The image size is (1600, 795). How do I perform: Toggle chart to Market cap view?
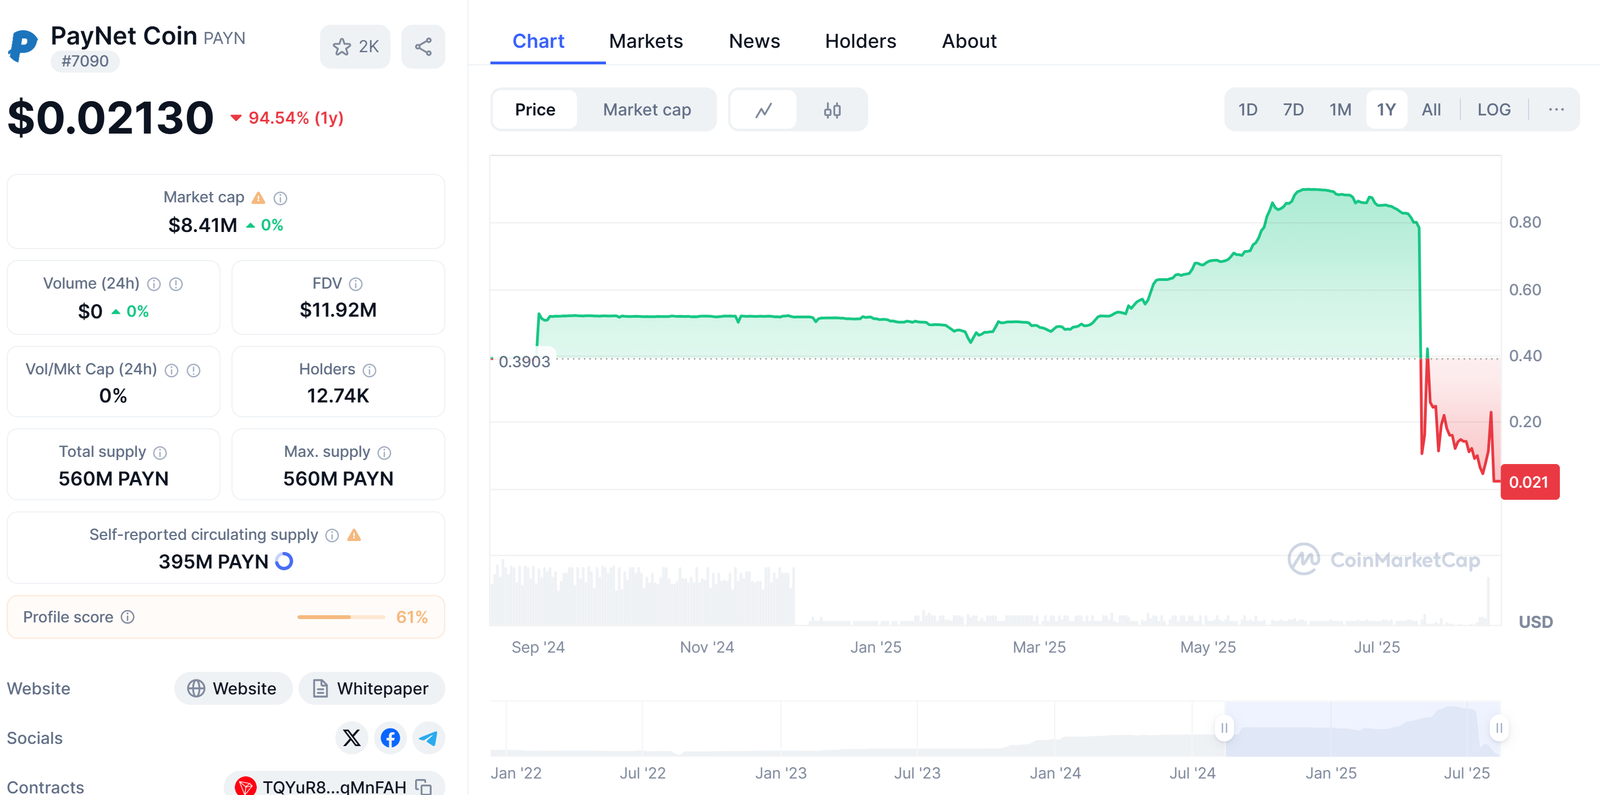[x=646, y=110]
